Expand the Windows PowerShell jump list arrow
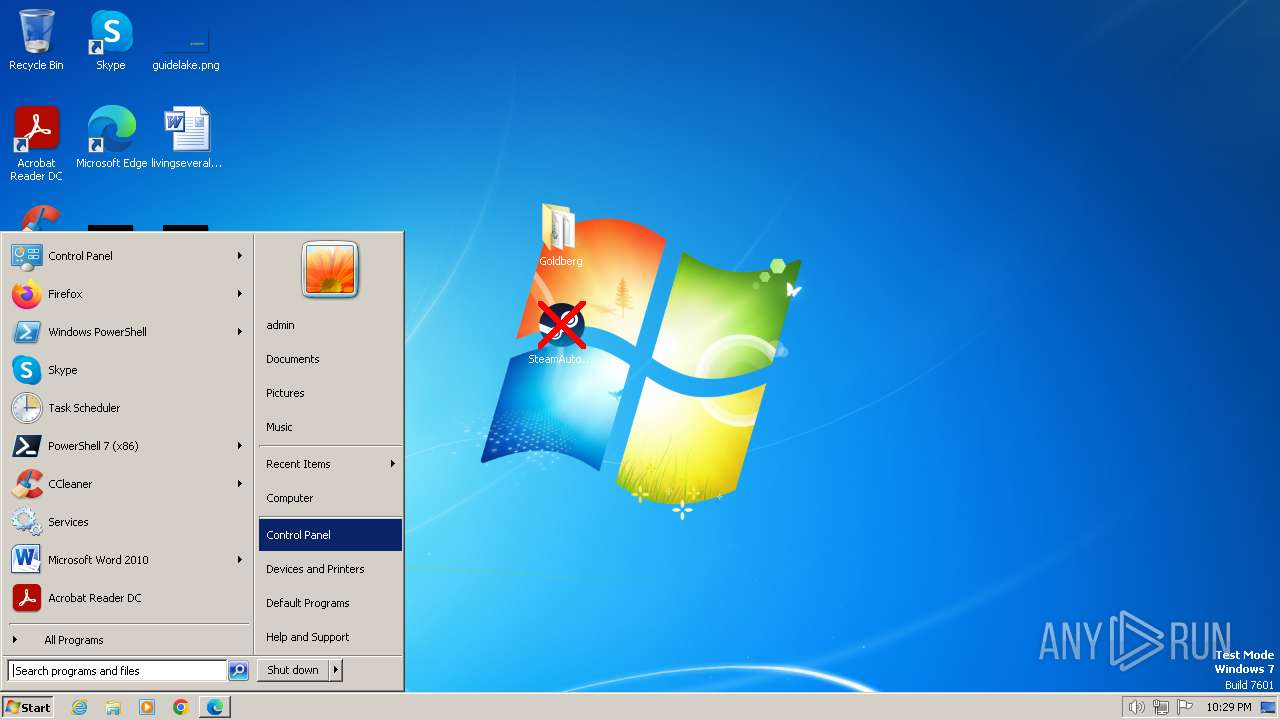The height and width of the screenshot is (720, 1280). coord(240,332)
